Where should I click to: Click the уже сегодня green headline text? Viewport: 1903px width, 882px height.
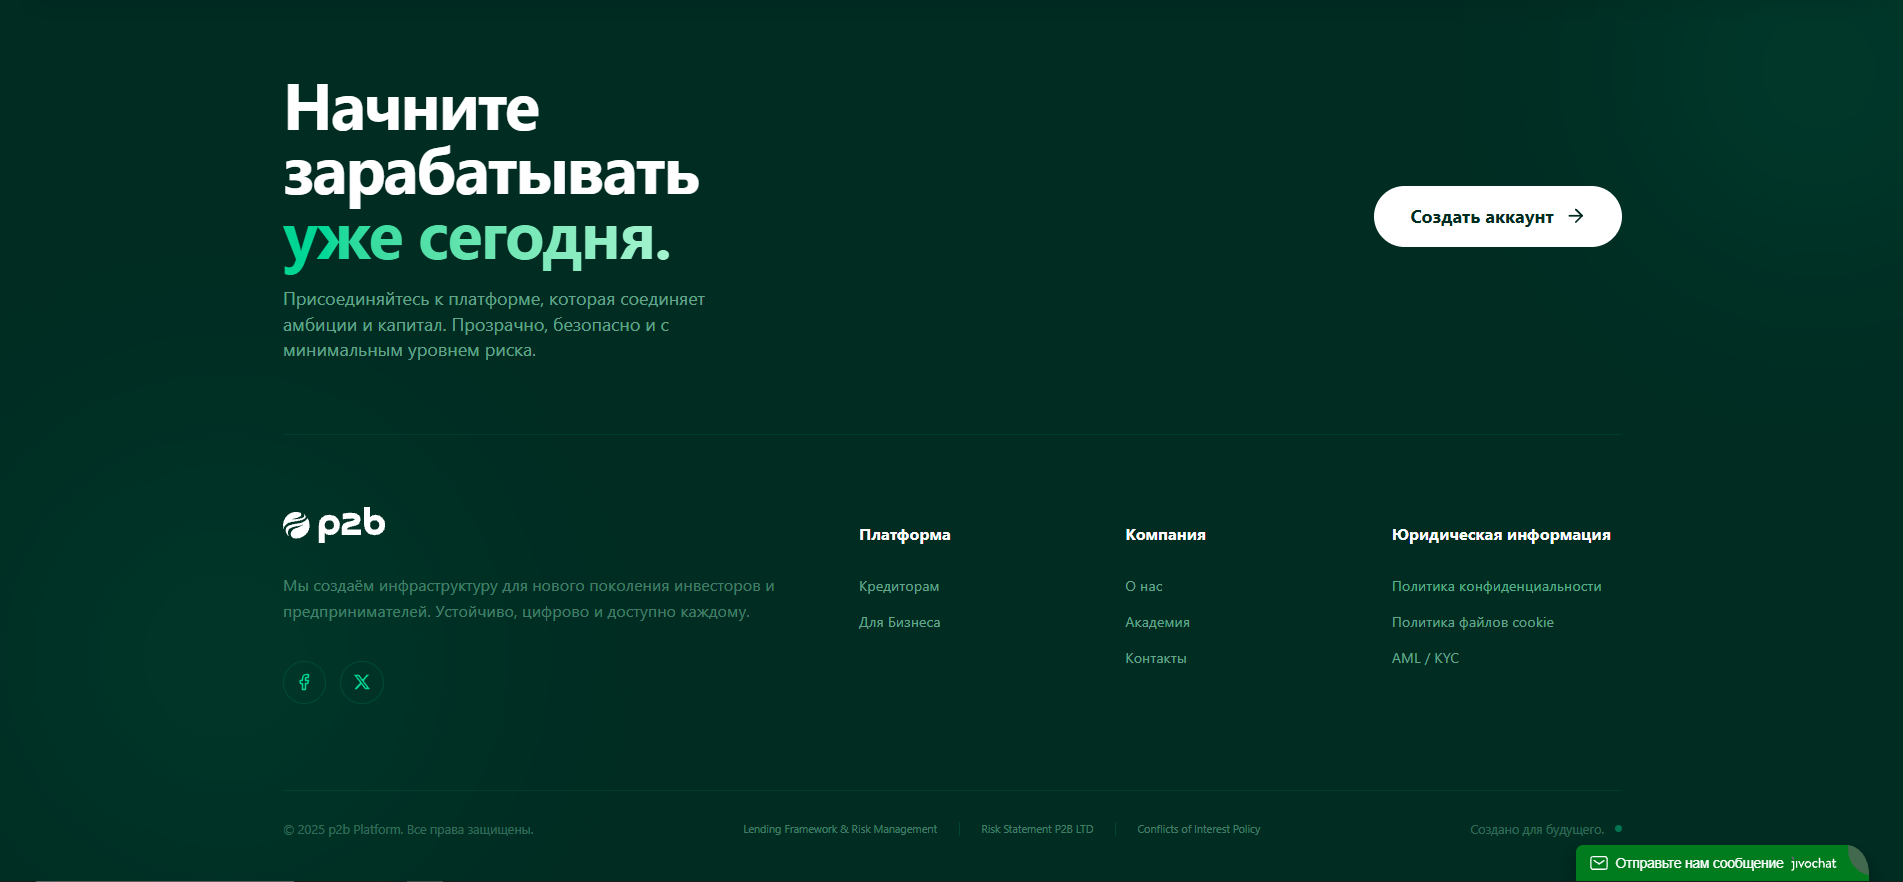(x=477, y=241)
